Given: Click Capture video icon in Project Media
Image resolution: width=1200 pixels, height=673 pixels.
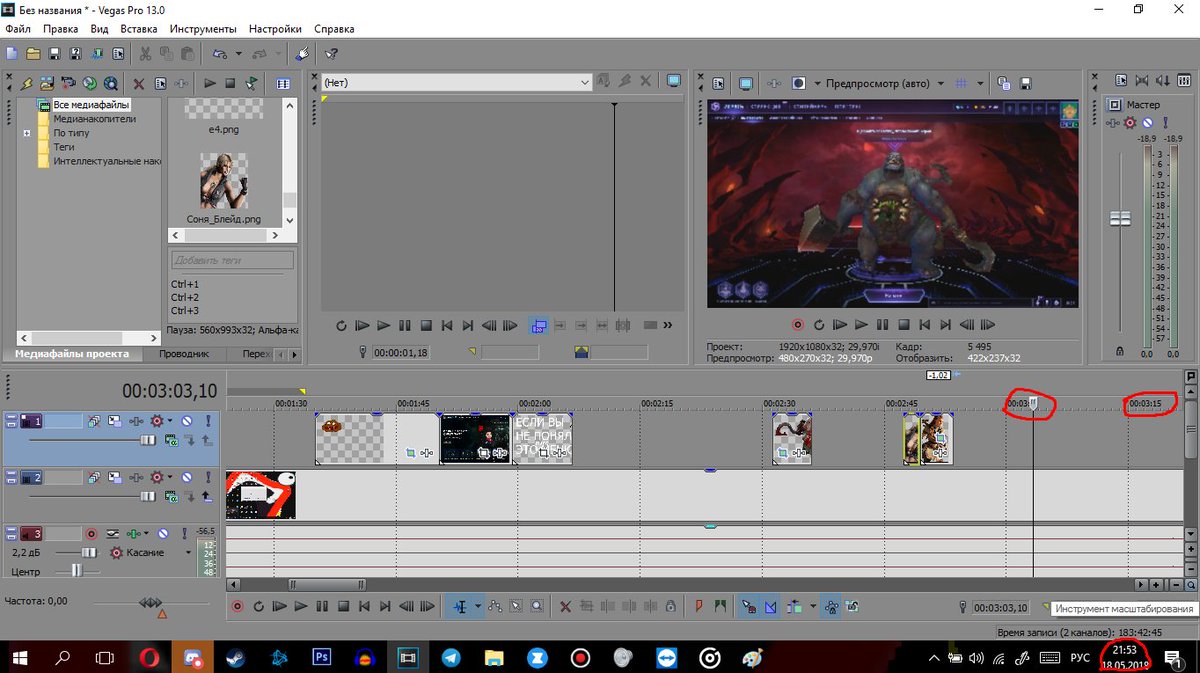Looking at the screenshot, I should 69,84.
